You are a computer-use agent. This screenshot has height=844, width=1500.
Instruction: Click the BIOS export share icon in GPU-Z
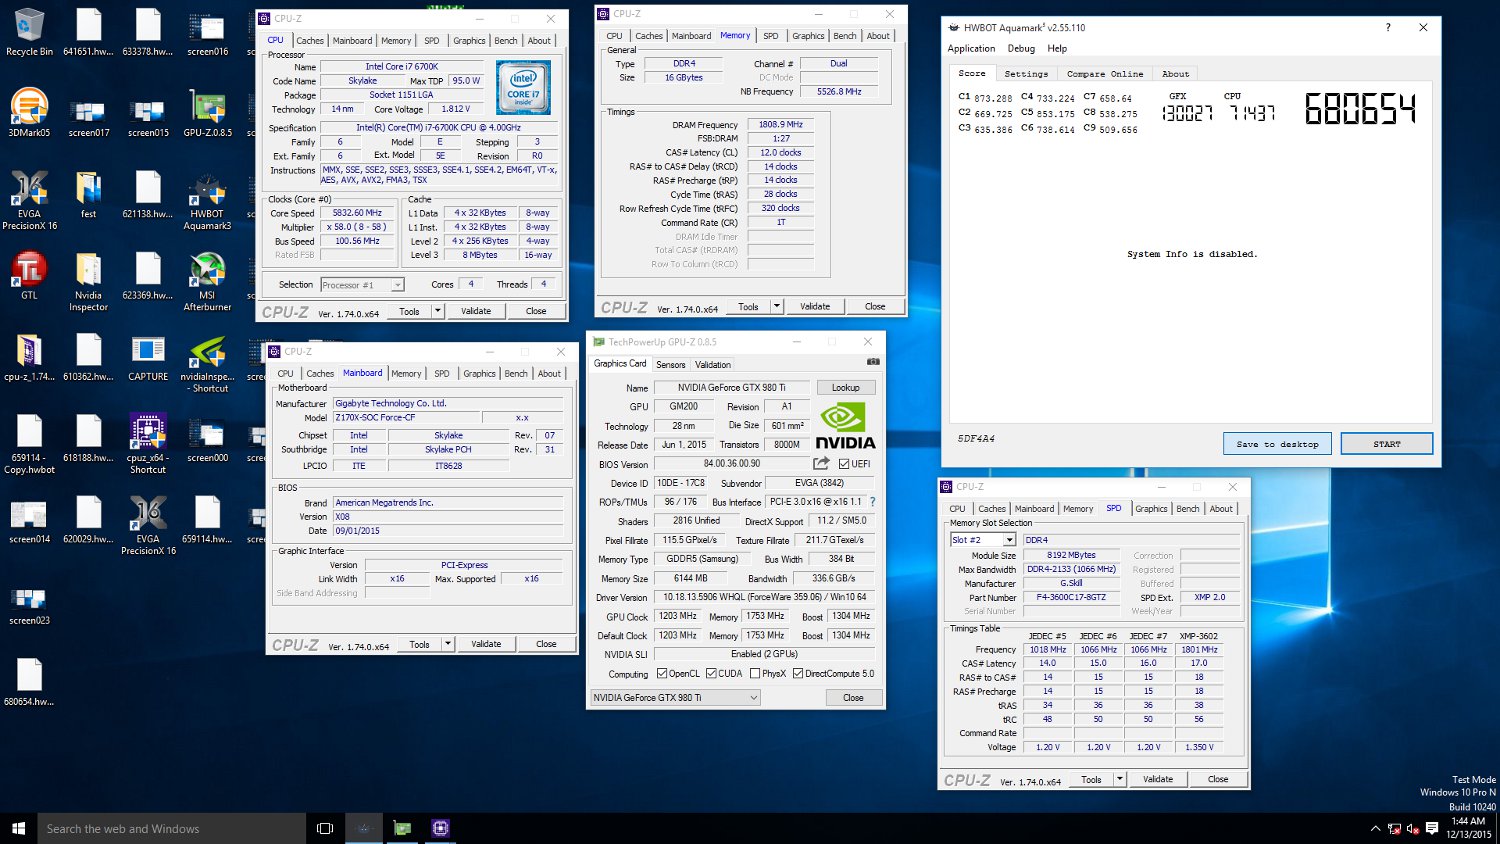coord(822,463)
